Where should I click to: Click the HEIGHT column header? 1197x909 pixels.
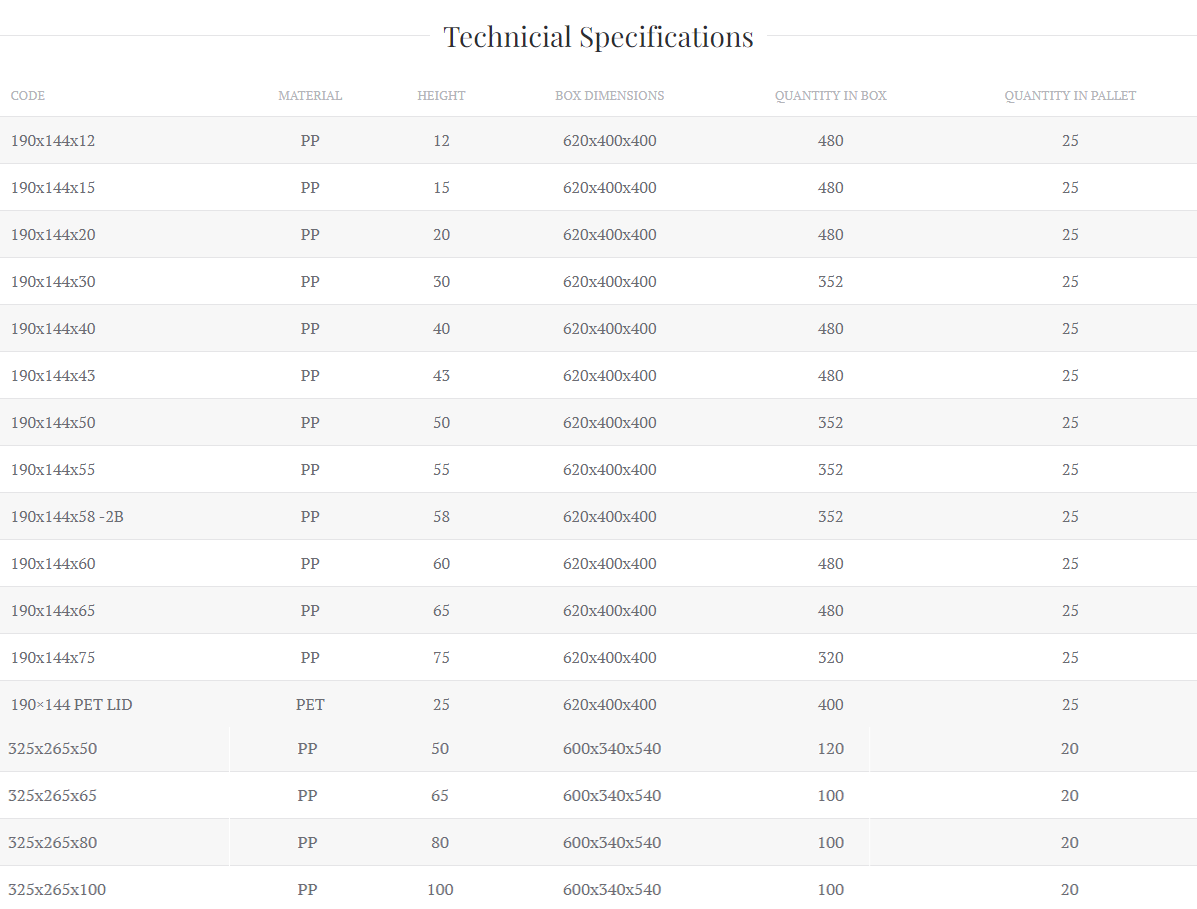click(441, 96)
